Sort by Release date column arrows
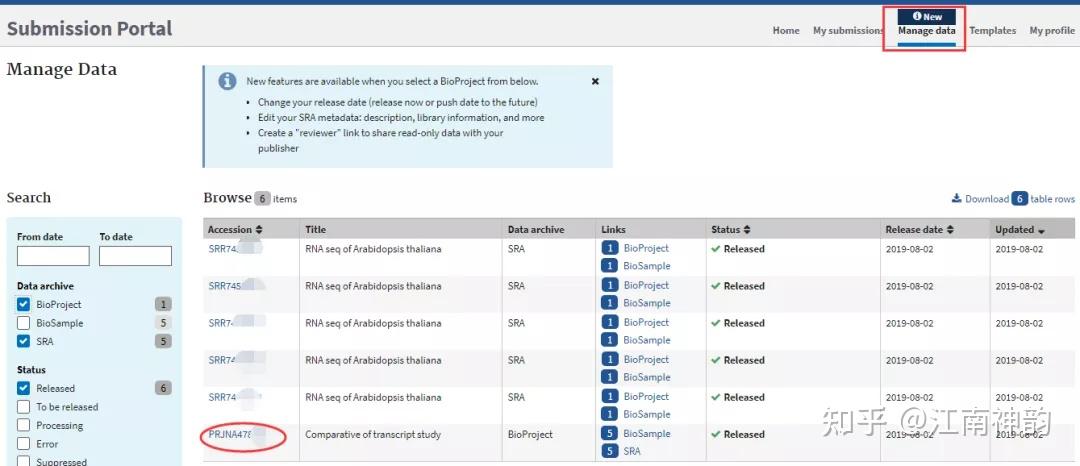Viewport: 1080px width, 466px height. tap(950, 230)
